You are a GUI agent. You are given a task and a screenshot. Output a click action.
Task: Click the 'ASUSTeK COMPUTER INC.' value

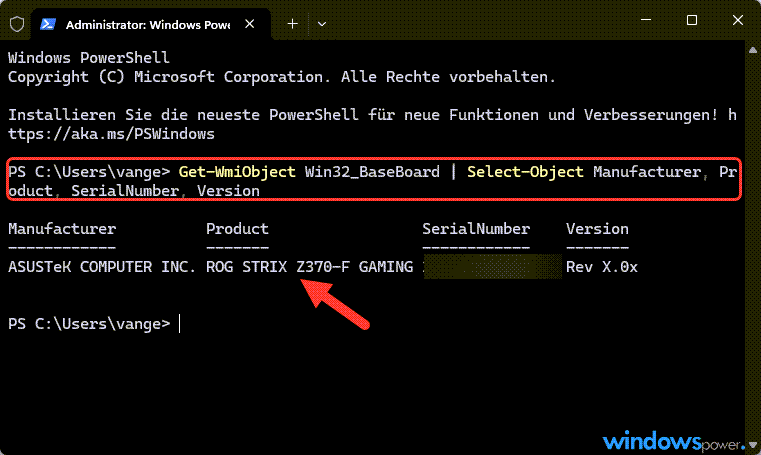point(102,267)
